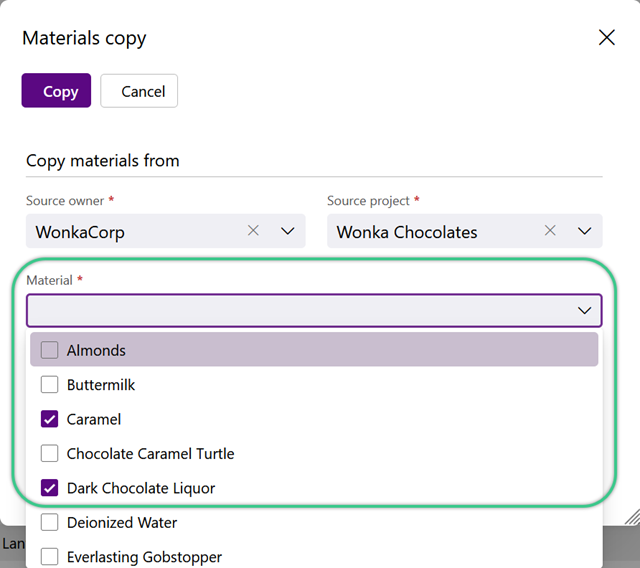Check the Buttermilk checkbox
Viewport: 640px width, 568px height.
click(49, 384)
